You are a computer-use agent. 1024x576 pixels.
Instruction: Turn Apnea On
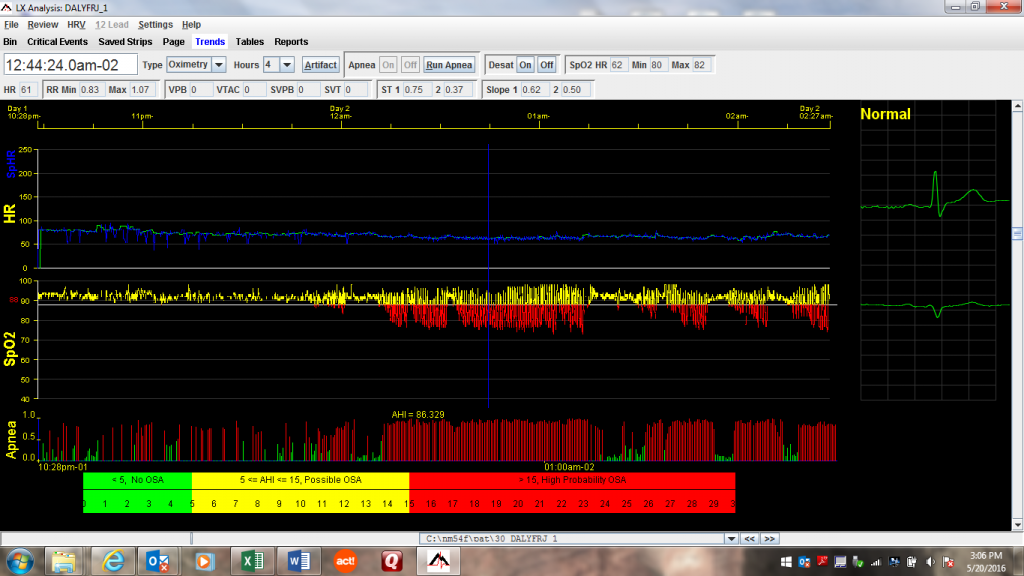click(x=389, y=65)
